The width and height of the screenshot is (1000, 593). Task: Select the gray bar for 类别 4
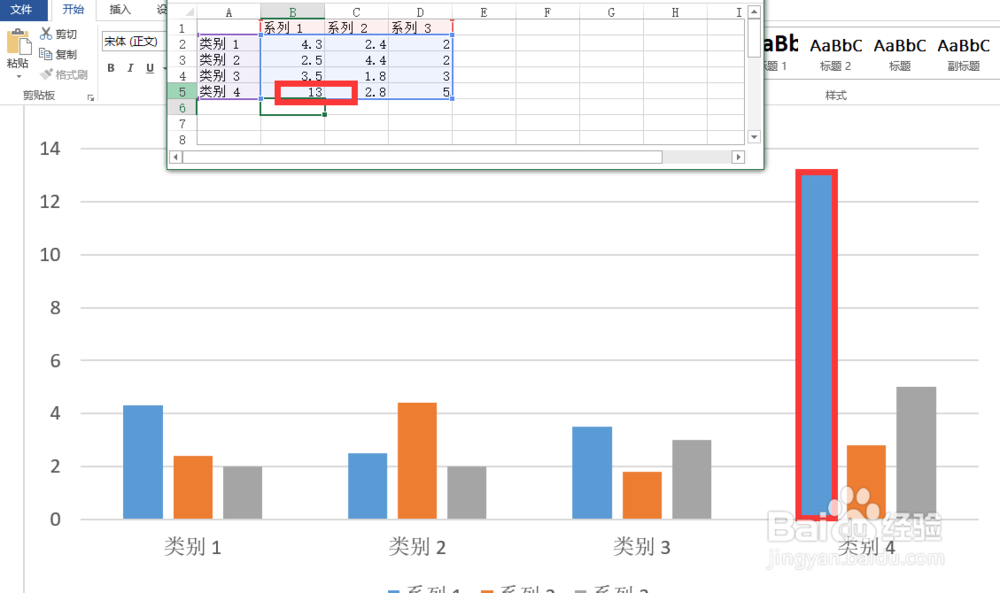point(916,453)
